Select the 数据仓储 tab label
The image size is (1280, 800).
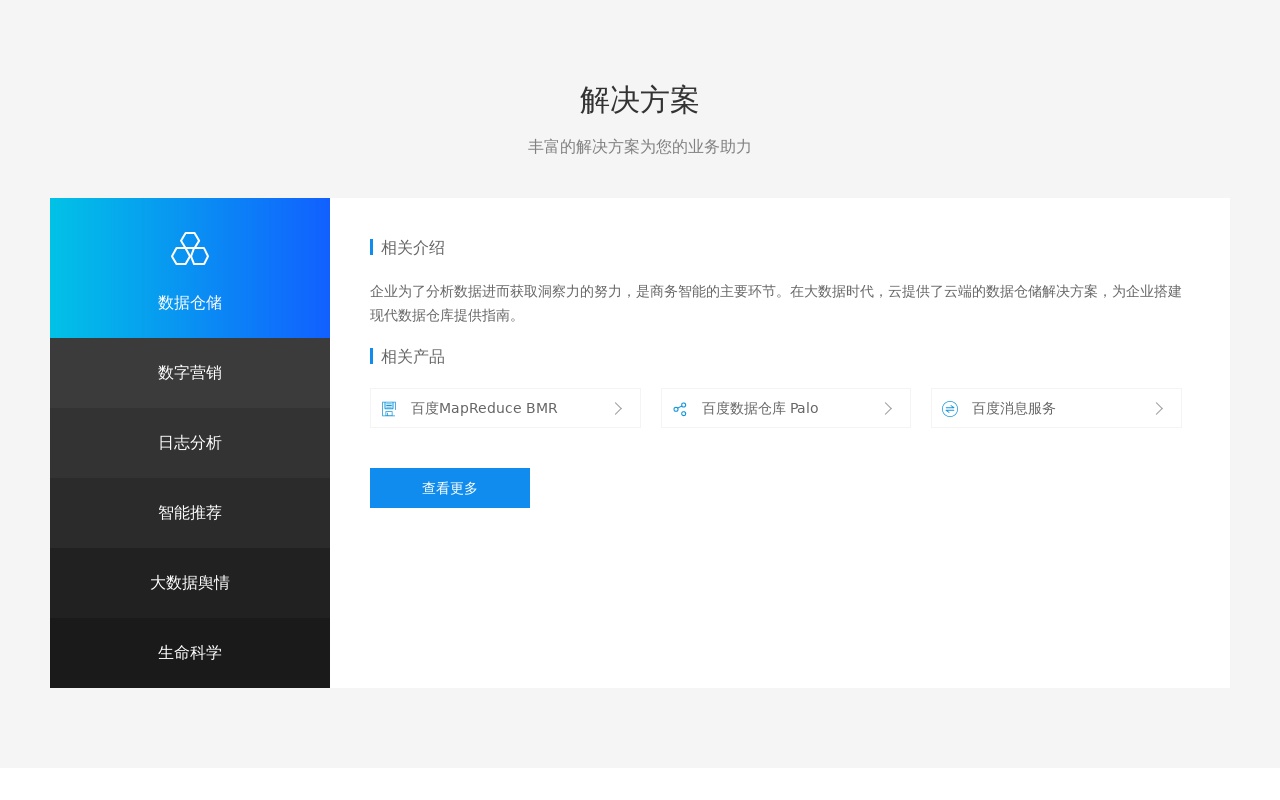190,303
